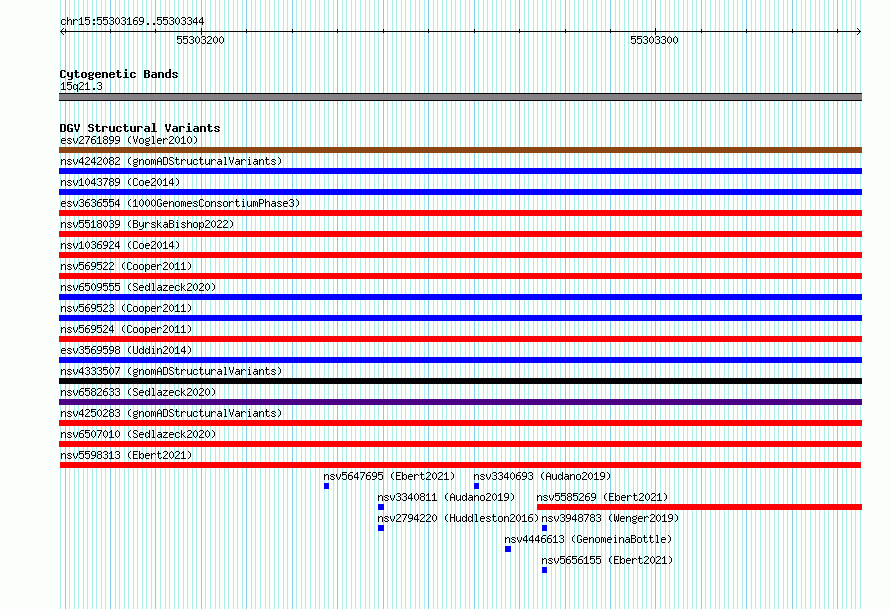Click the purple nsv6582633 variant bar

[460, 402]
